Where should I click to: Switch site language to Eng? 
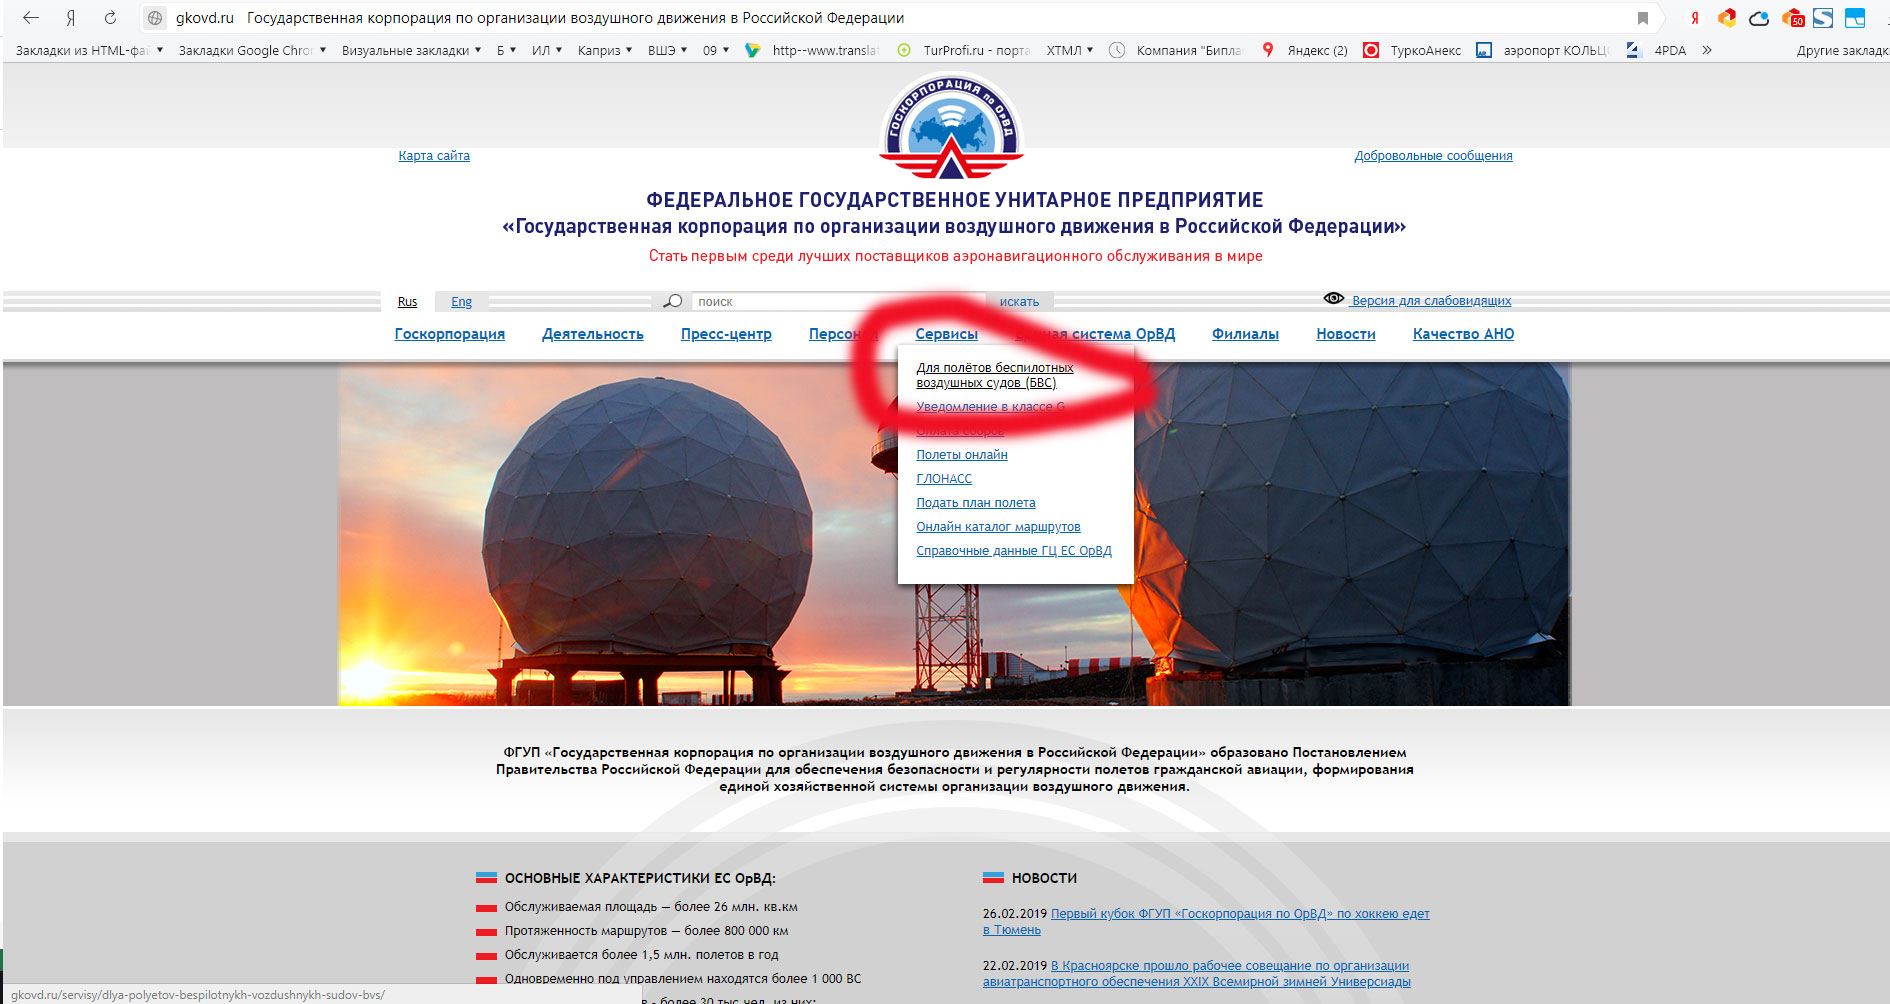coord(461,302)
